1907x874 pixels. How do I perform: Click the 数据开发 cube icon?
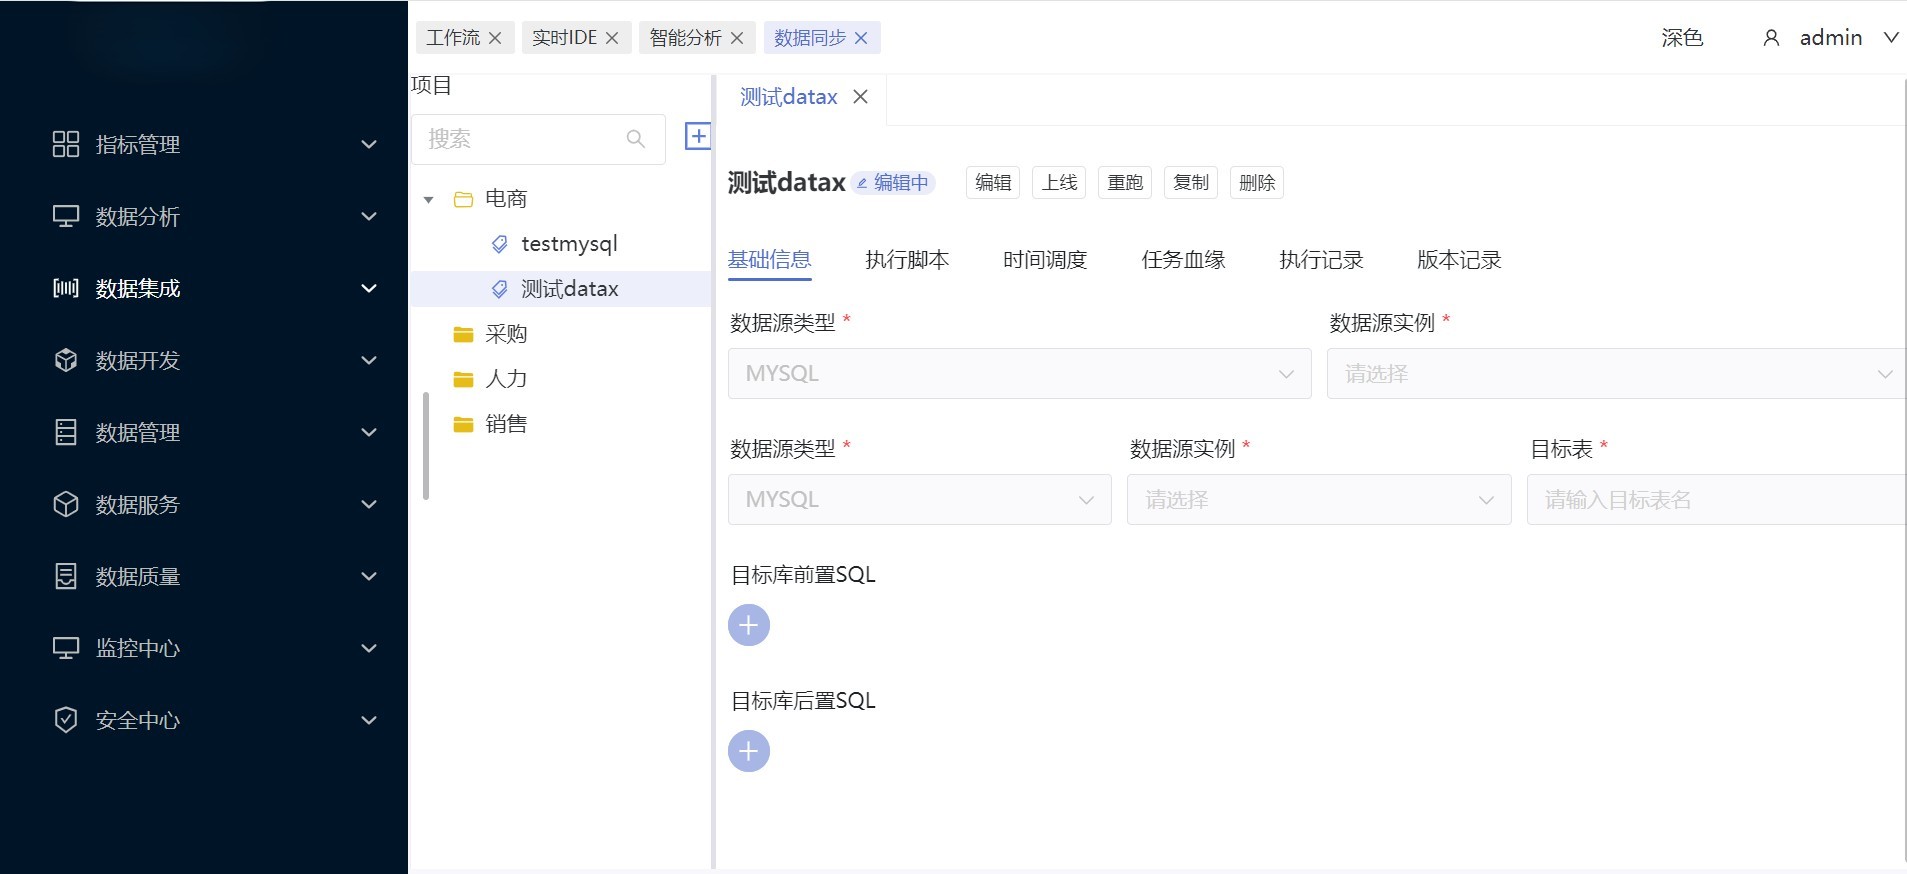[66, 360]
